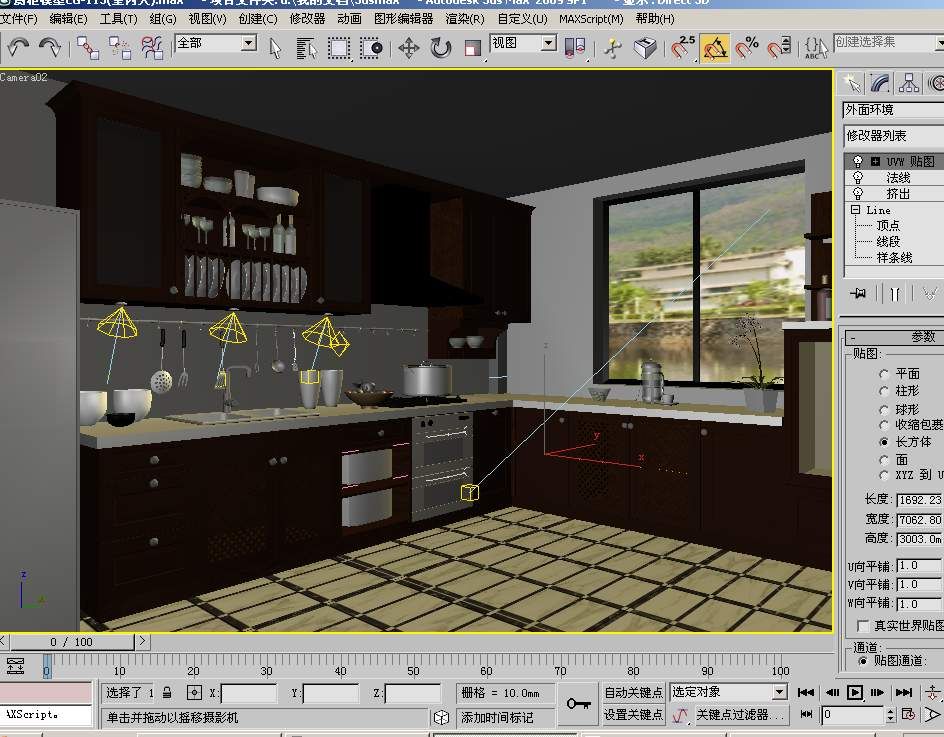
Task: Select 球形 mapping radio button
Action: (884, 409)
